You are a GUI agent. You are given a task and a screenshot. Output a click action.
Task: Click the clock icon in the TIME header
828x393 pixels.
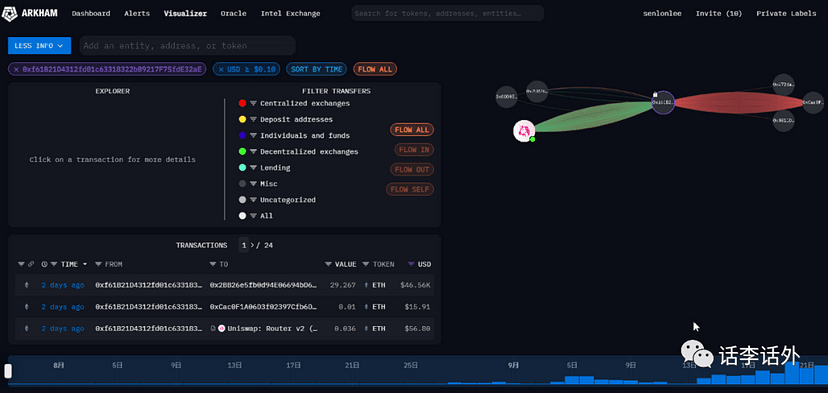pyautogui.click(x=44, y=264)
